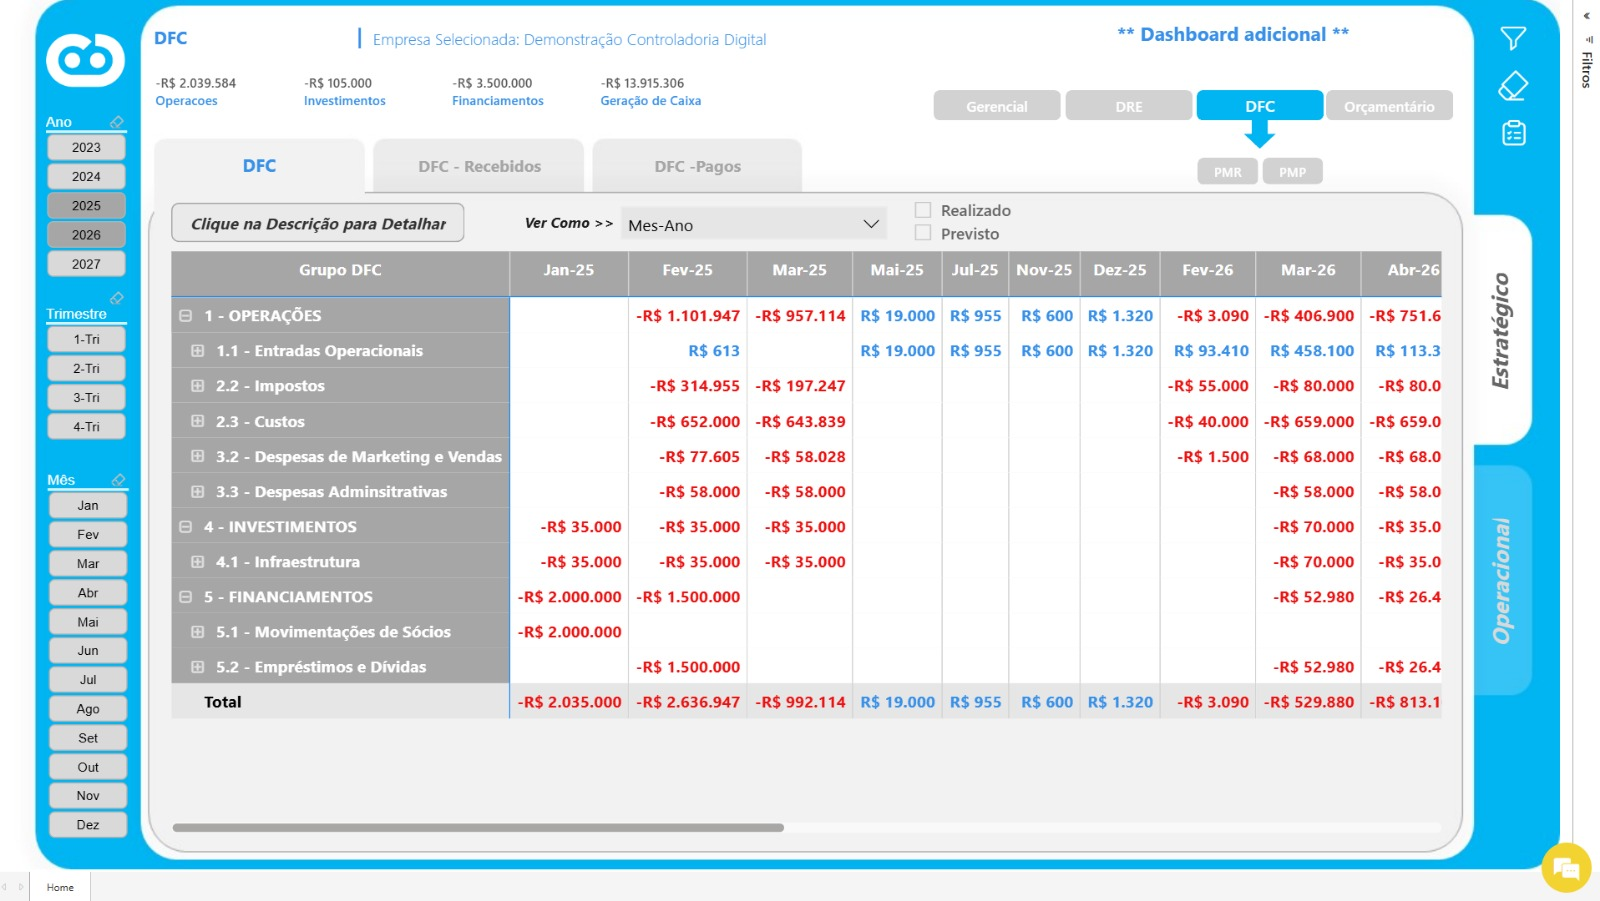This screenshot has height=901, width=1600.
Task: Open the Dashboard adicional link
Action: 1233,34
